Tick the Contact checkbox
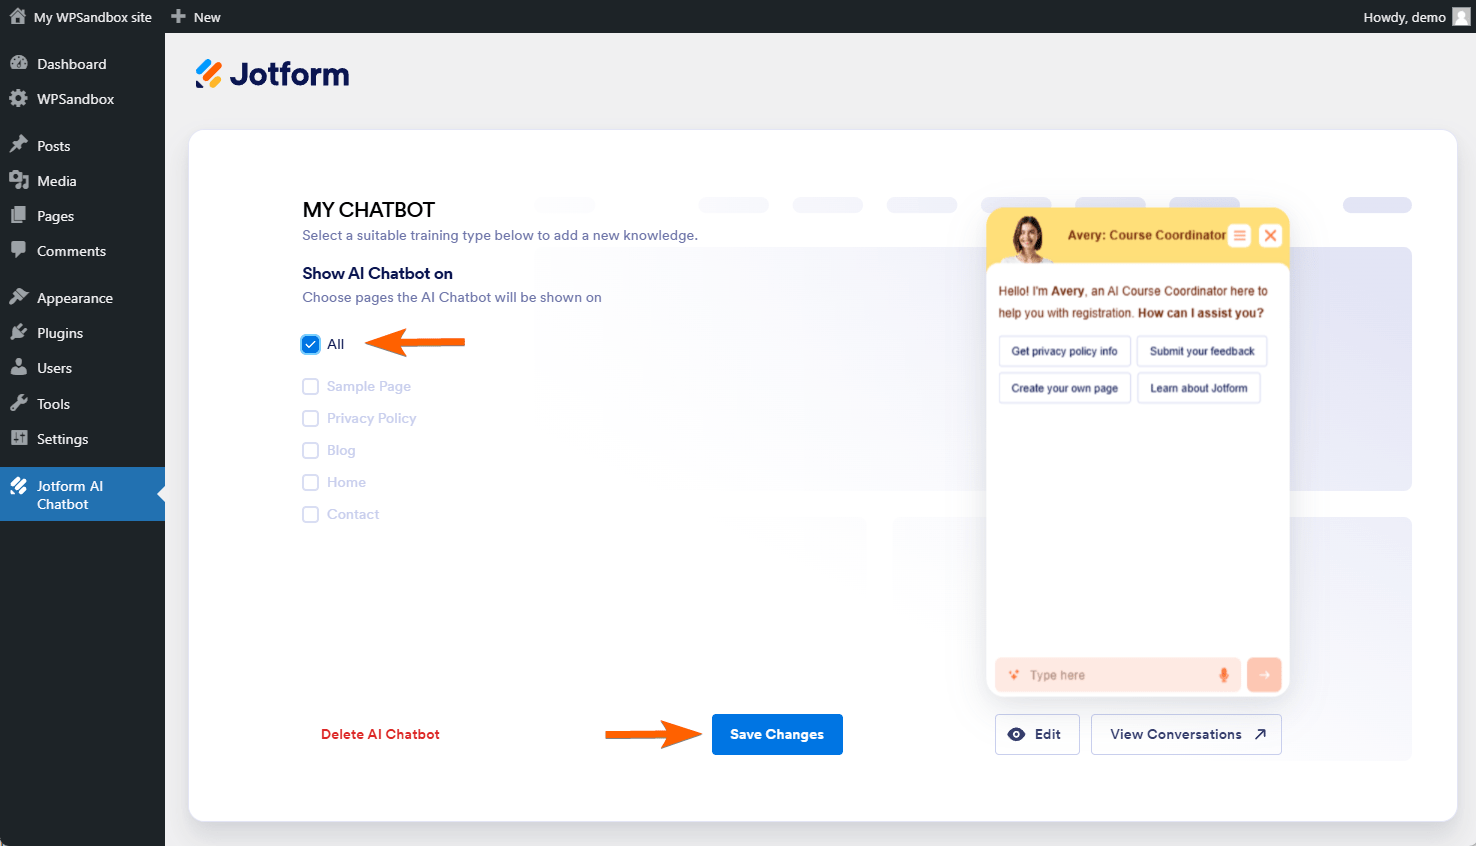This screenshot has width=1476, height=846. (311, 514)
